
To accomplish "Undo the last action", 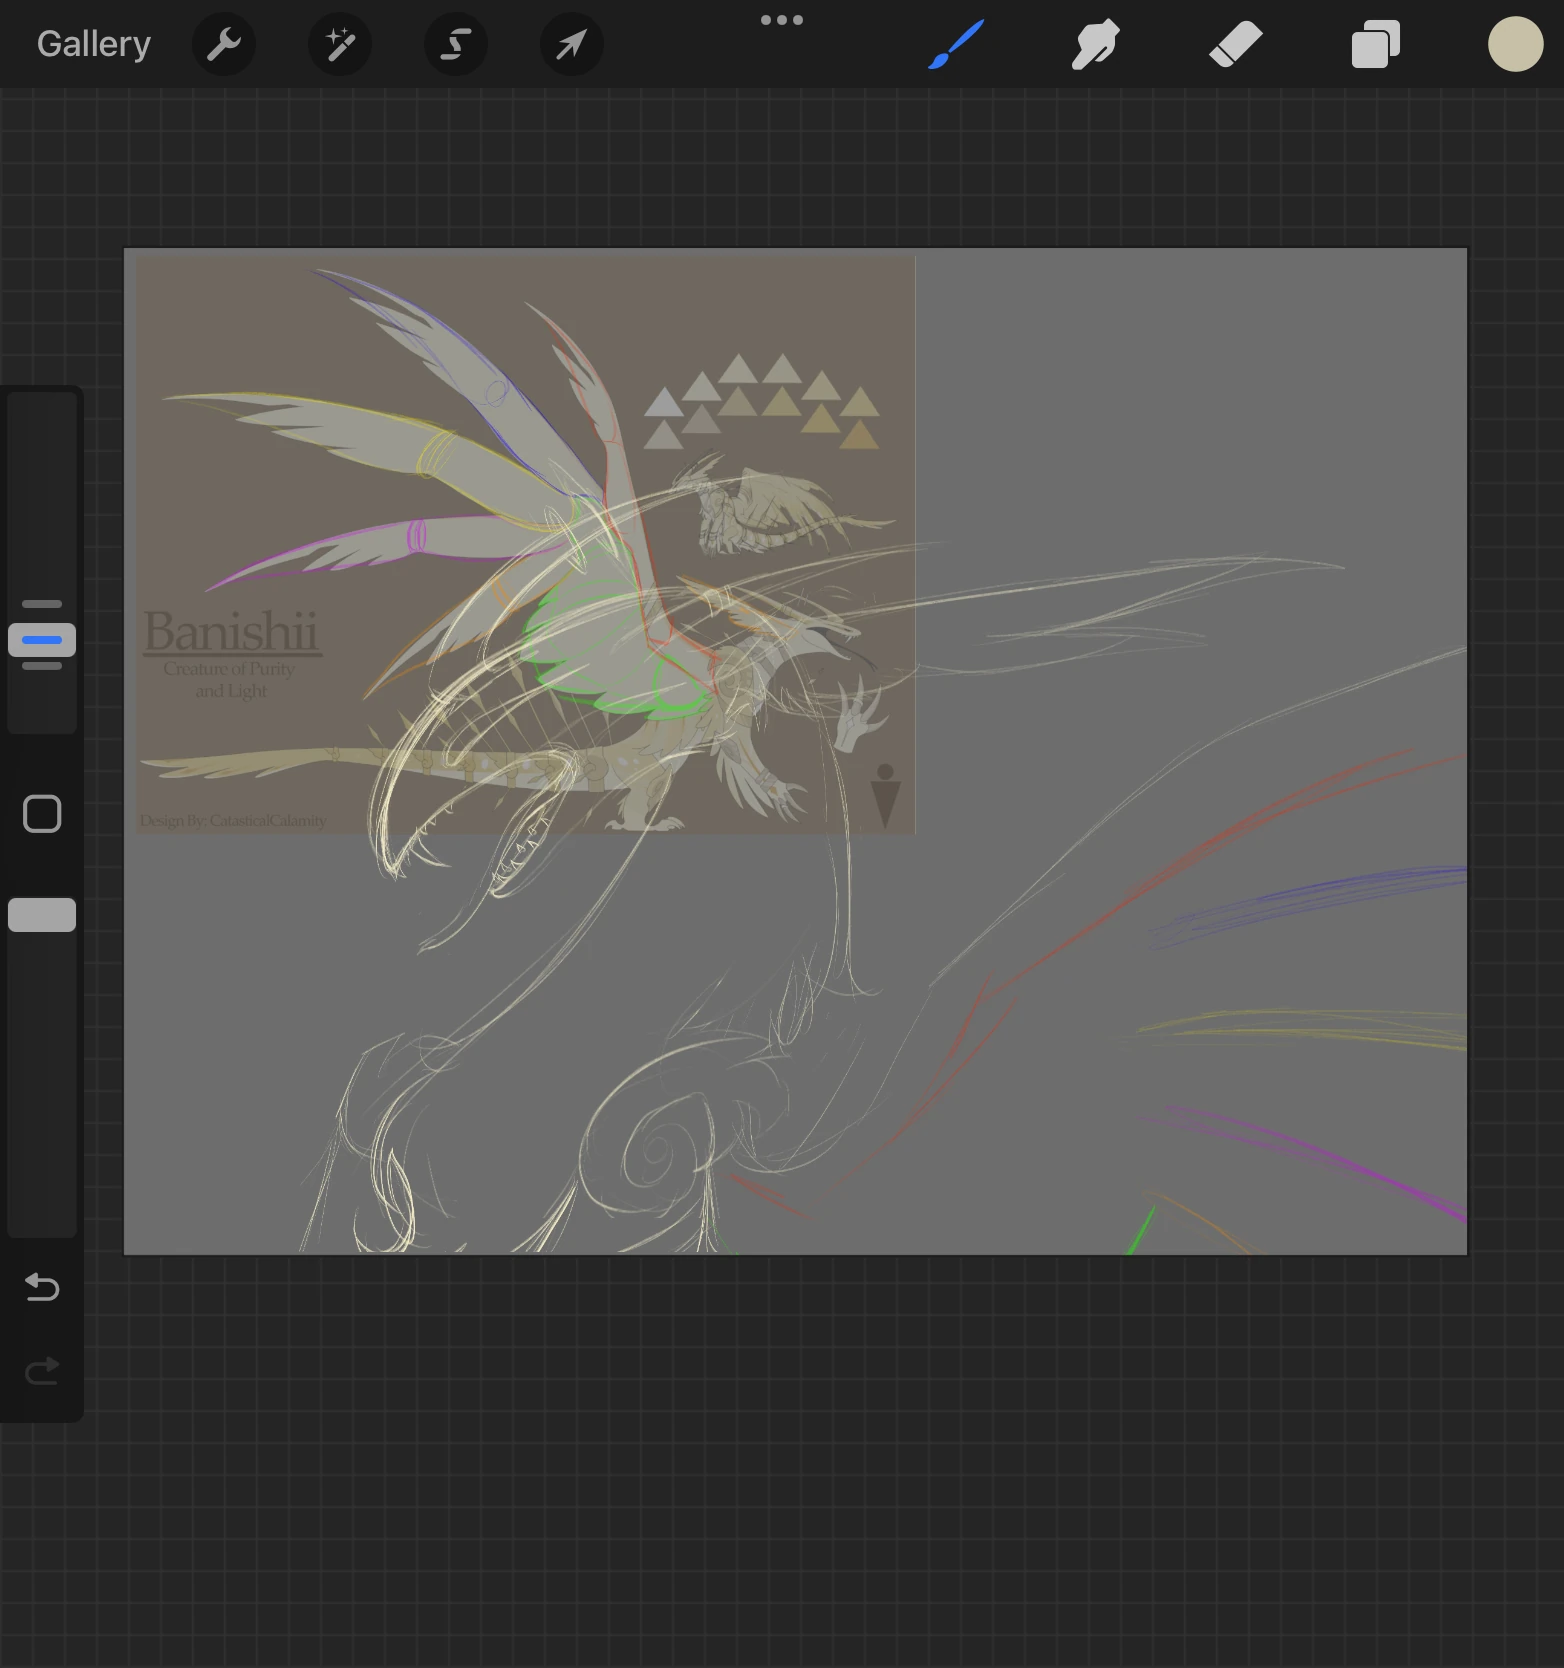I will click(42, 1286).
